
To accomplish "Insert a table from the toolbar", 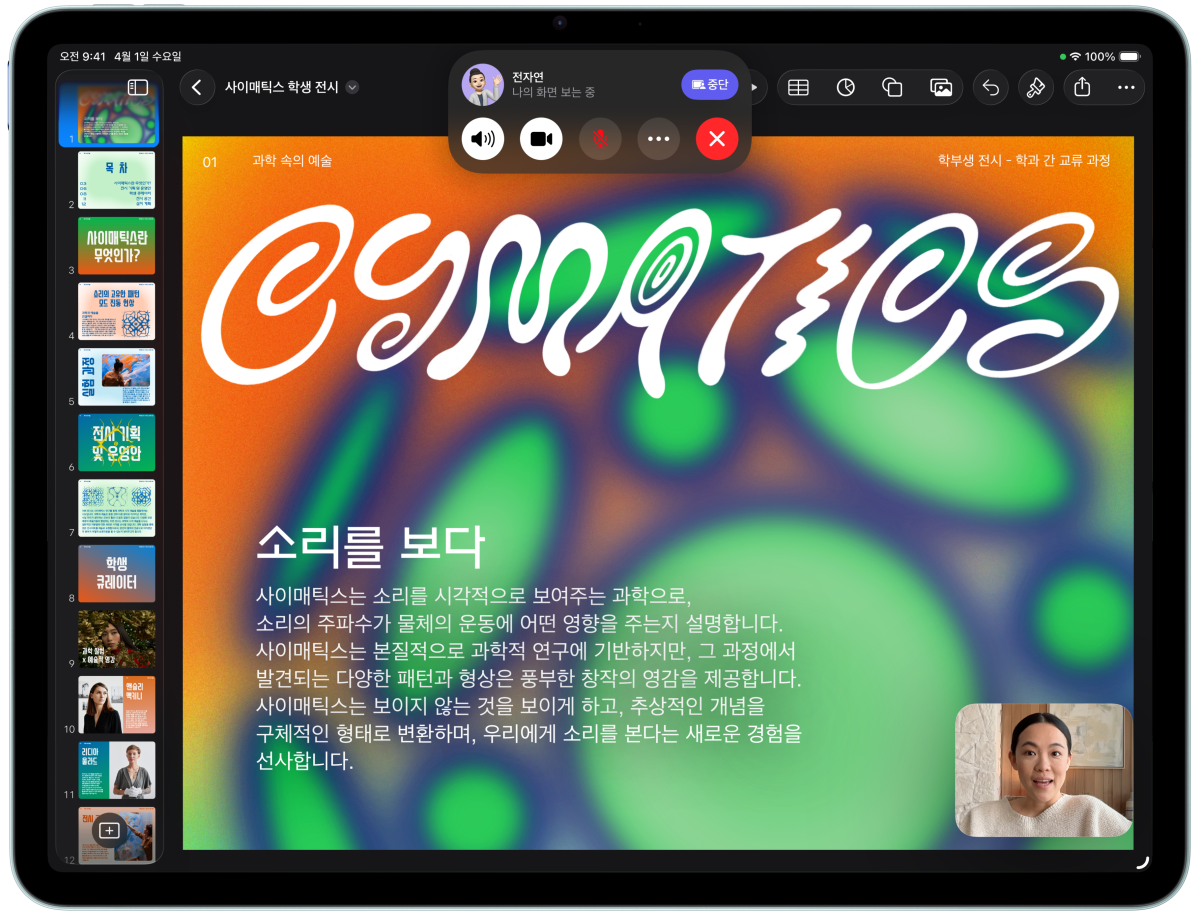I will 798,88.
